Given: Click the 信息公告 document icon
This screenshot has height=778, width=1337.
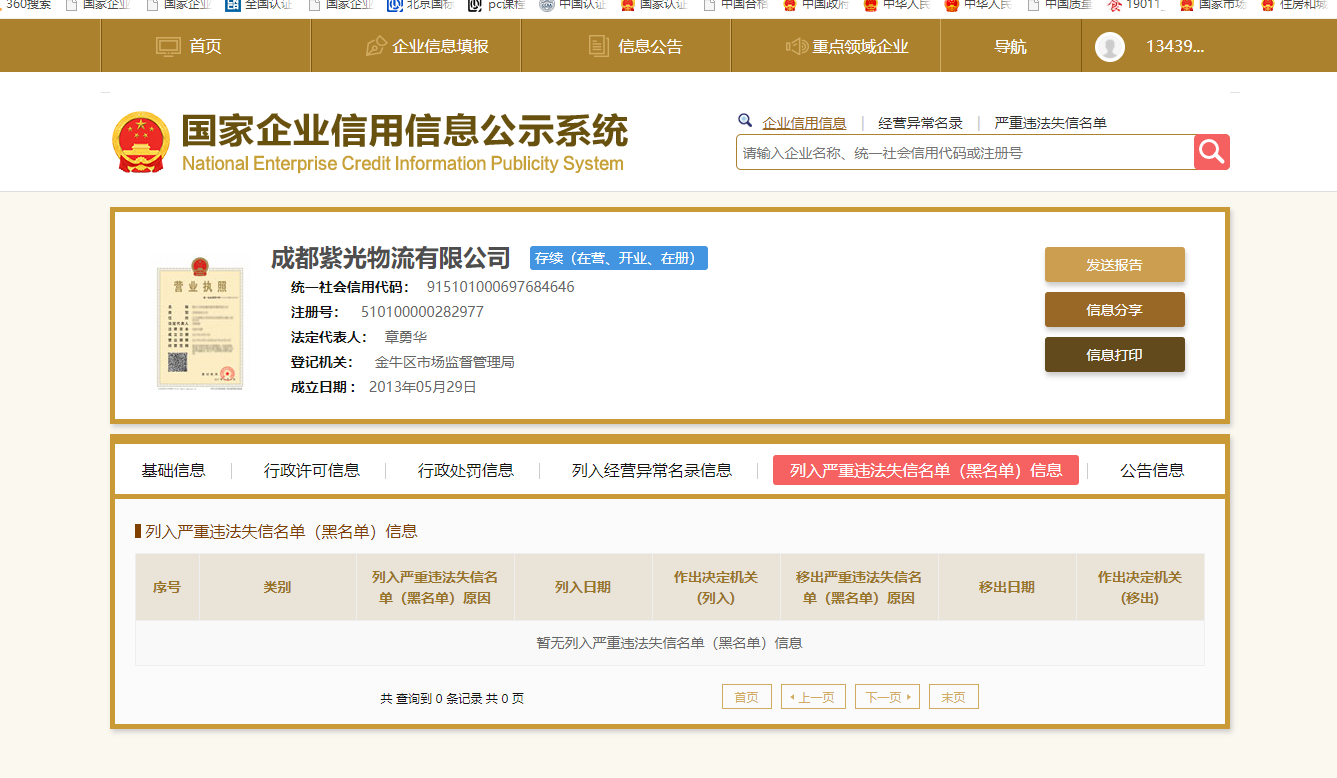Looking at the screenshot, I should coord(598,46).
